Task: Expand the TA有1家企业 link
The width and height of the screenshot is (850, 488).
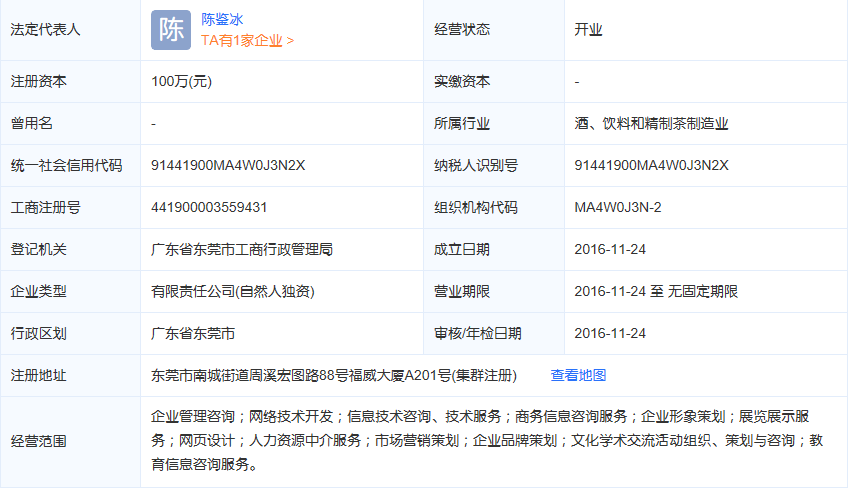Action: point(247,41)
